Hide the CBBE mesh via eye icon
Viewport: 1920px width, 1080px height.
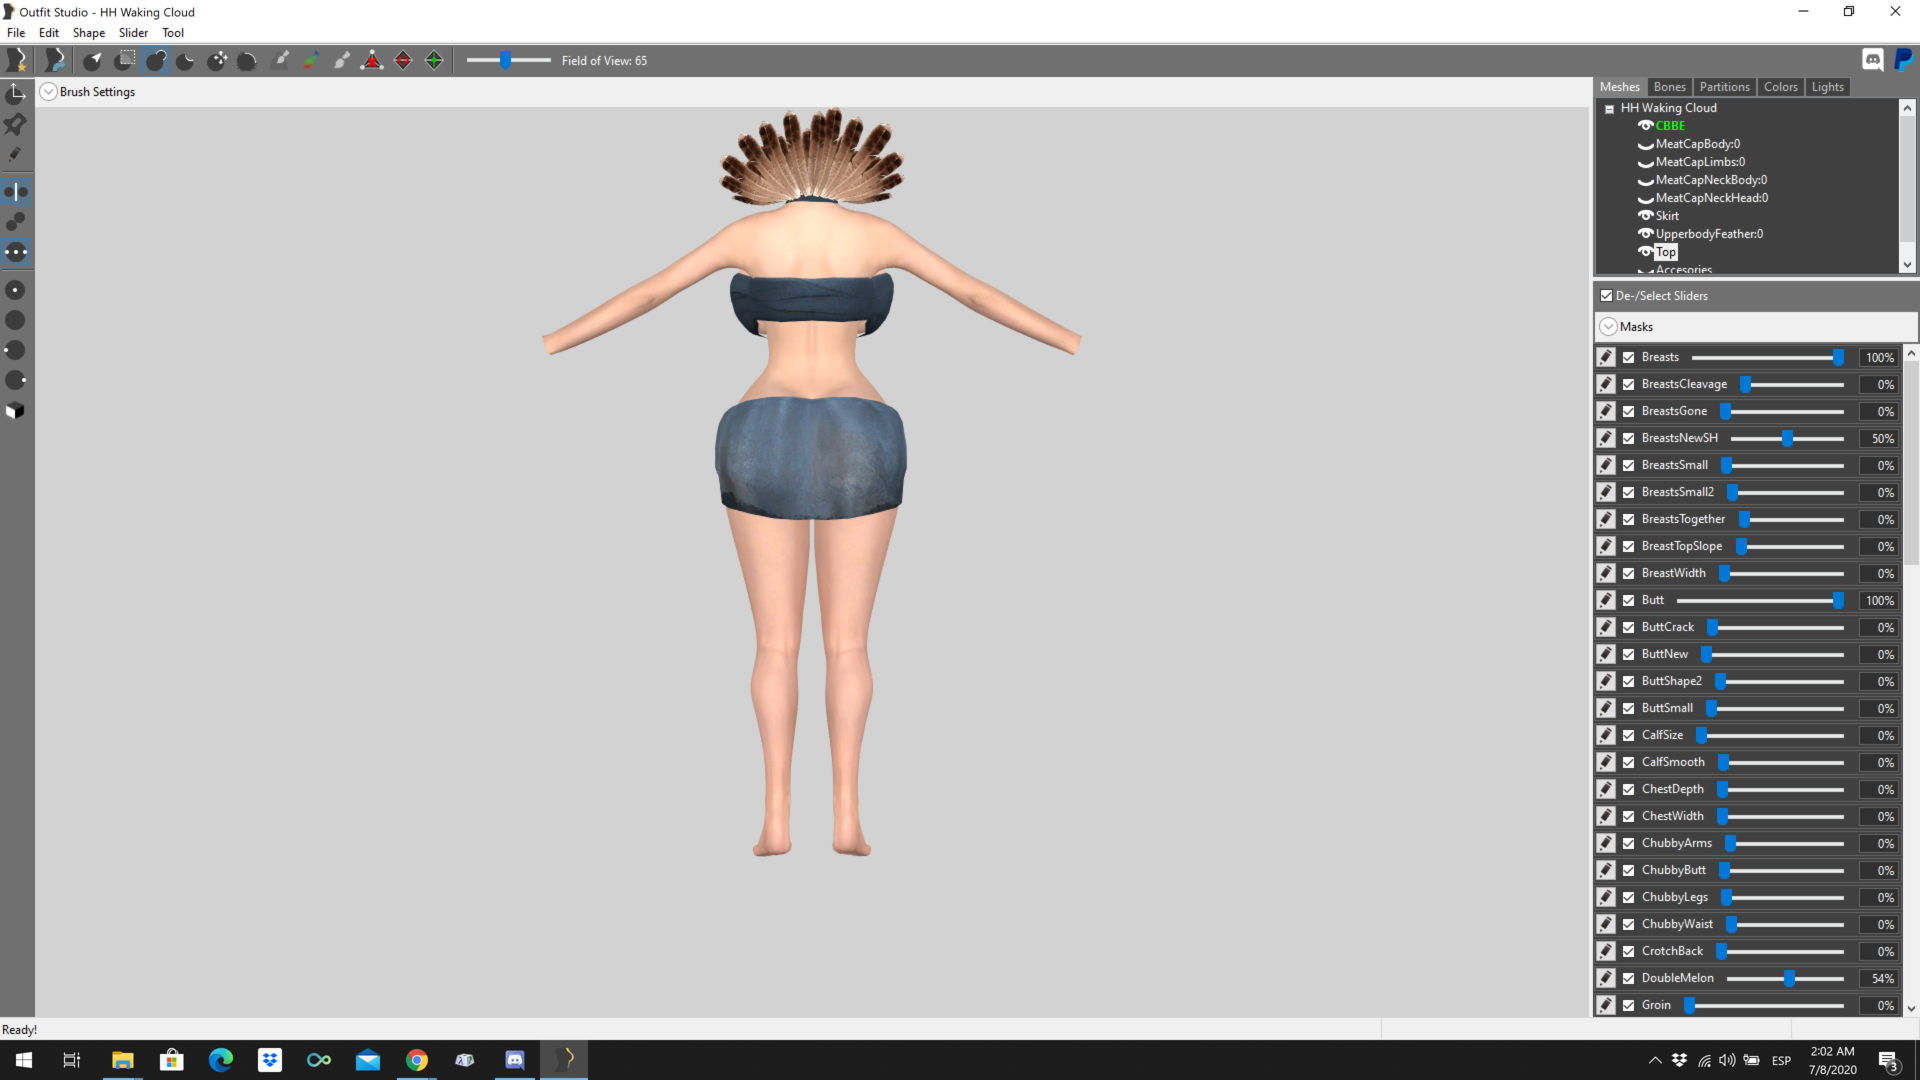coord(1645,126)
